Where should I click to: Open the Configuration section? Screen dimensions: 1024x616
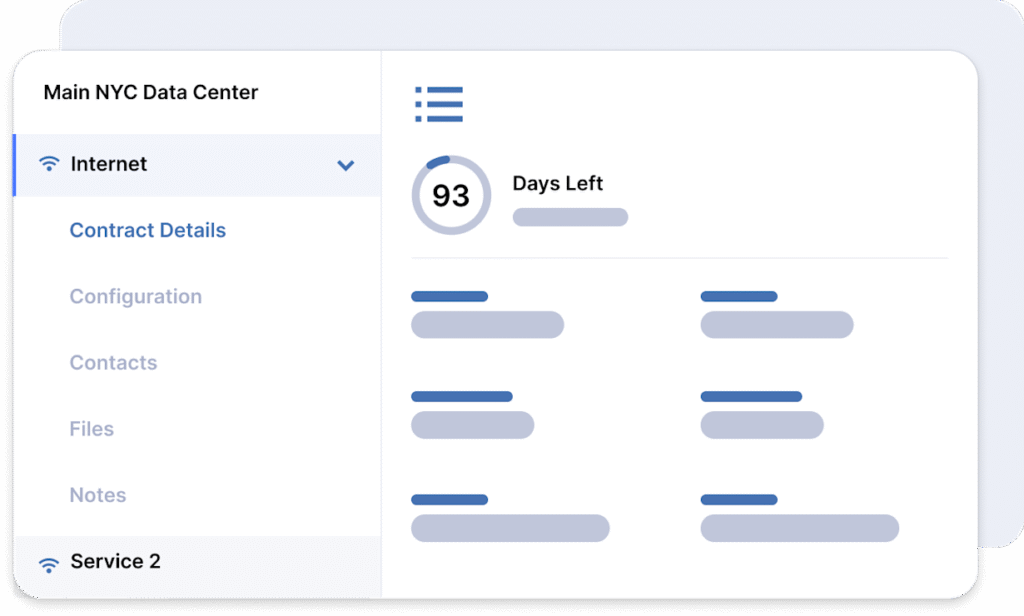coord(136,297)
